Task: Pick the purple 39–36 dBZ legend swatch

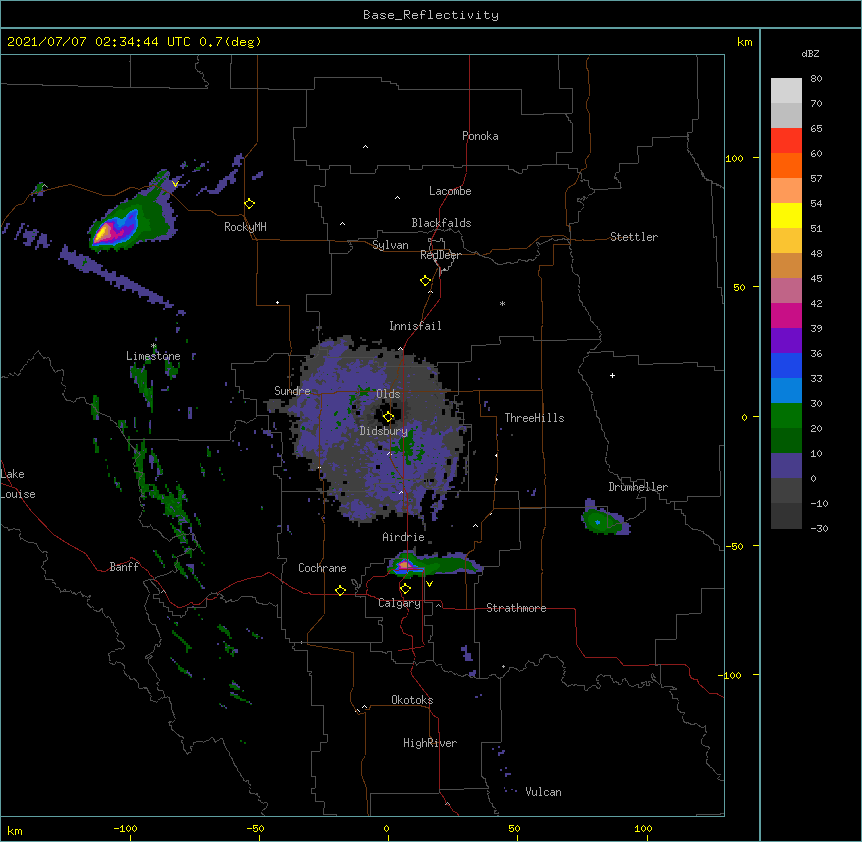Action: click(786, 341)
